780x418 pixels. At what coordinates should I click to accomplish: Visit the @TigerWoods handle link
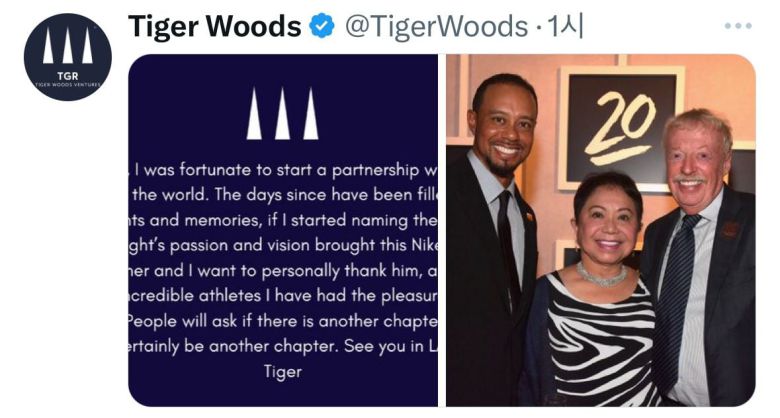436,27
